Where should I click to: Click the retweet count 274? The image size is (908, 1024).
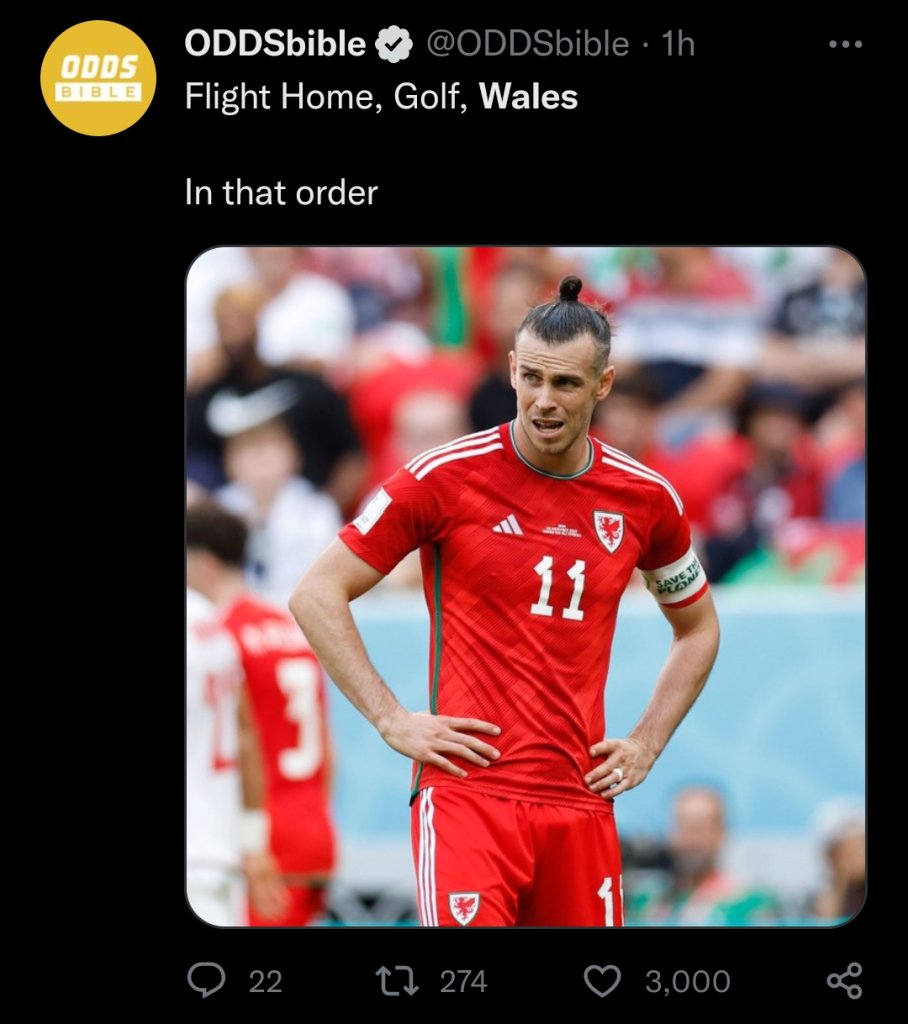463,981
